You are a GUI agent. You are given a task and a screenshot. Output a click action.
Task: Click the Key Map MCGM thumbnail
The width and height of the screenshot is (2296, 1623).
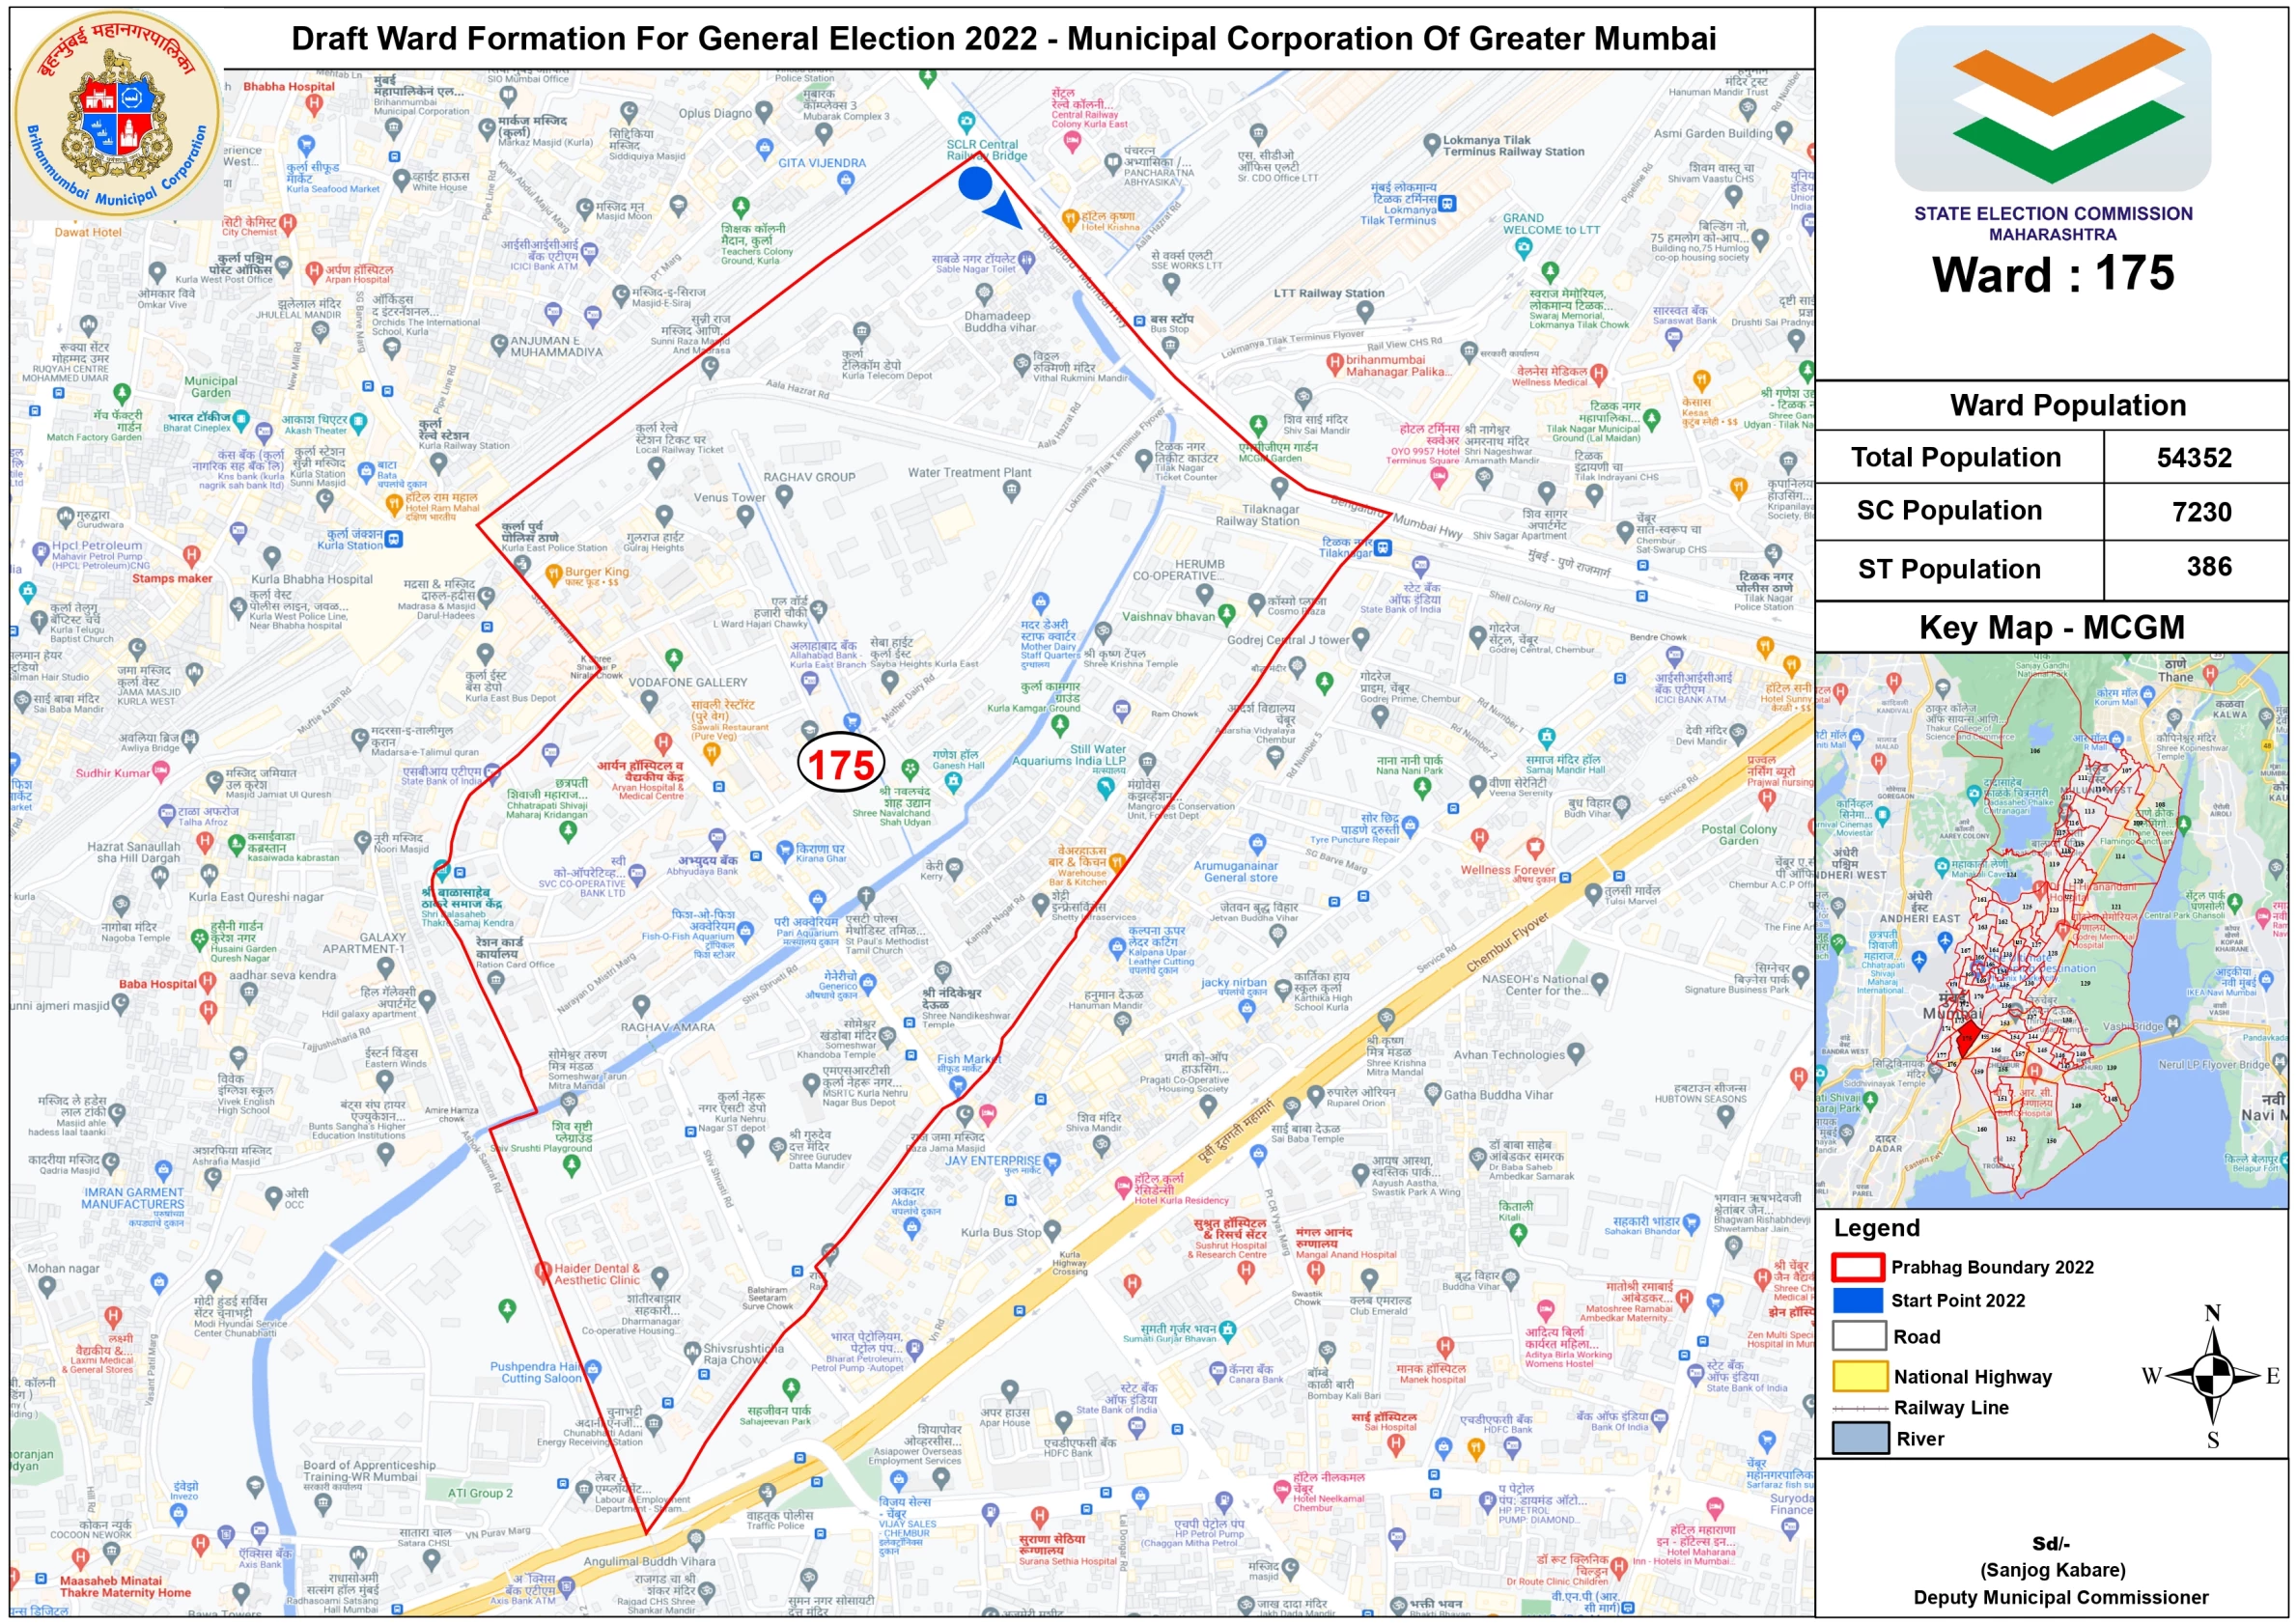2051,930
